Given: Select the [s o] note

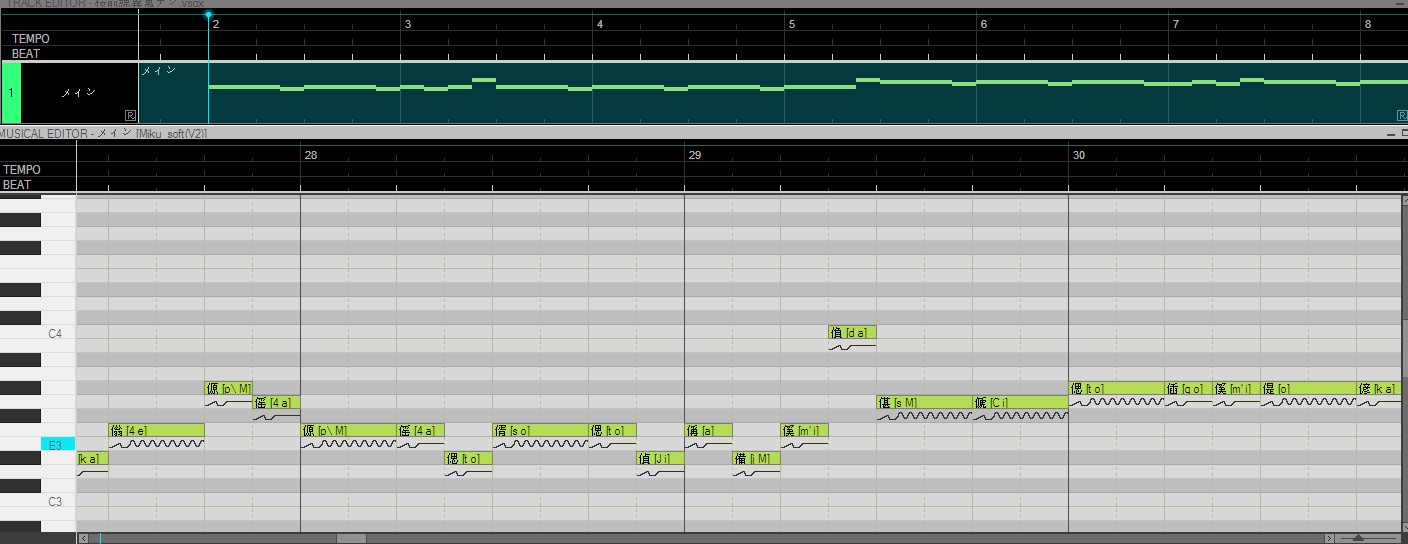Looking at the screenshot, I should click(x=541, y=431).
